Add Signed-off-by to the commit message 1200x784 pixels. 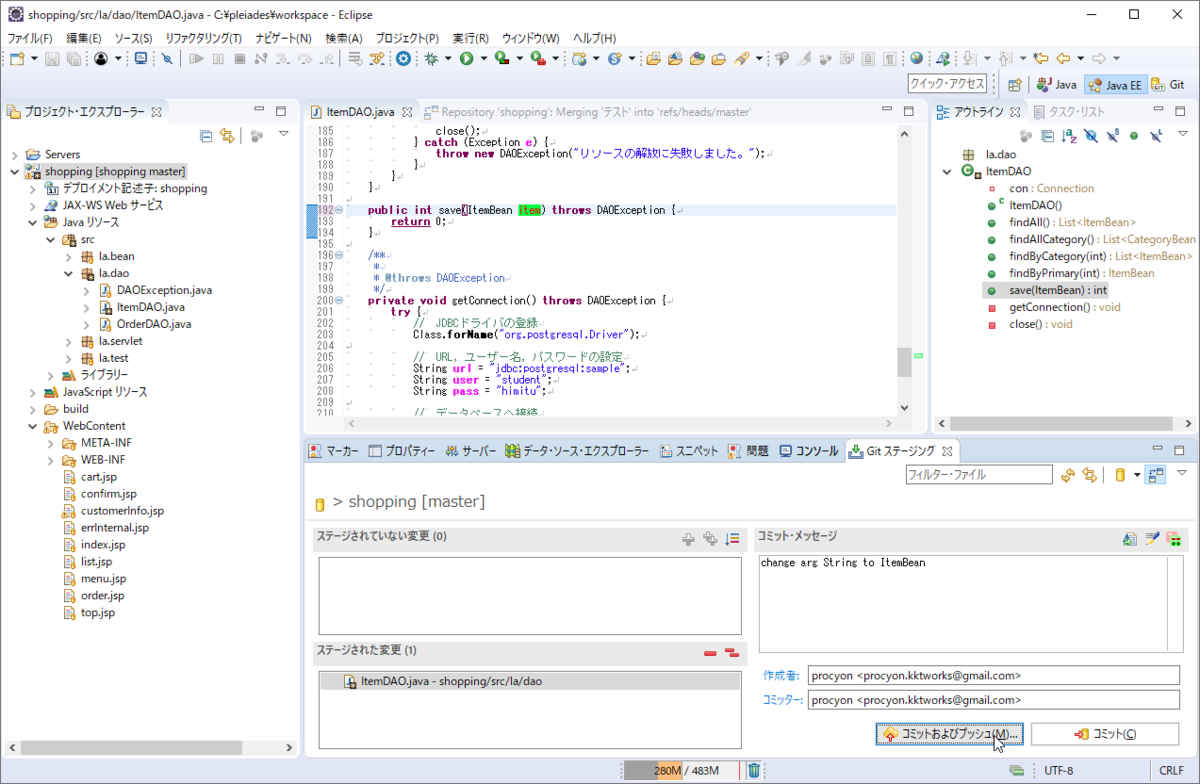[1151, 538]
